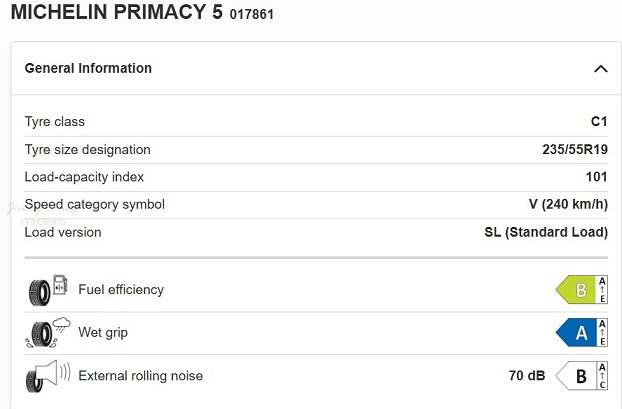Click the wet grip rain tyre icon
622x409 pixels.
(48, 333)
